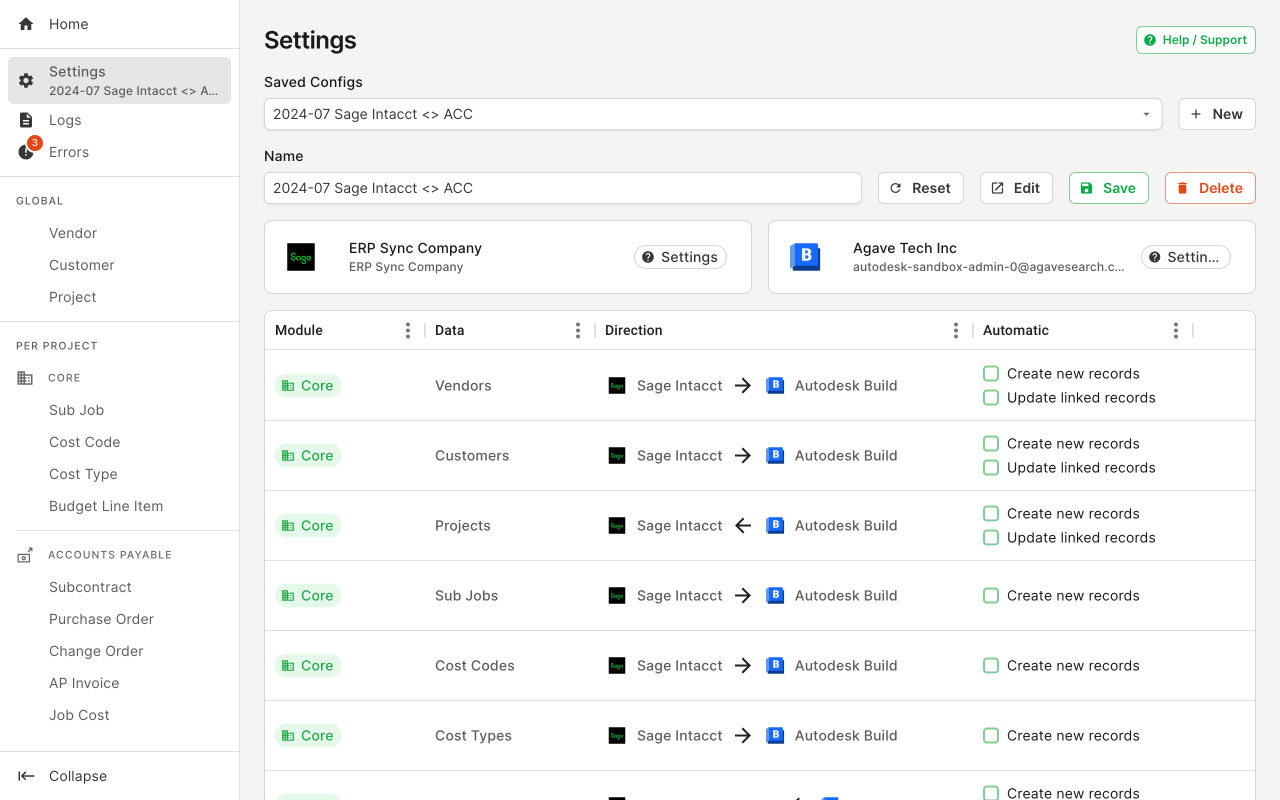The width and height of the screenshot is (1280, 800).
Task: Click the direction arrow in Customers row
Action: pos(743,455)
